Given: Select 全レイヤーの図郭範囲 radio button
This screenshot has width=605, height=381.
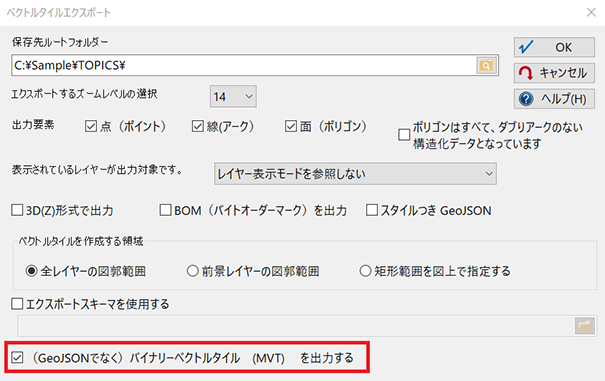Looking at the screenshot, I should [x=31, y=271].
